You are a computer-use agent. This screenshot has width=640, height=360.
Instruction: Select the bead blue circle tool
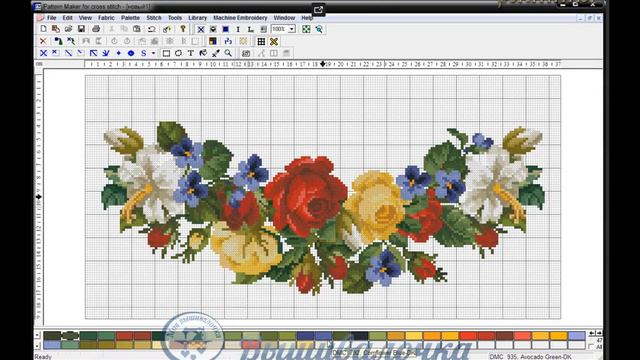point(131,53)
